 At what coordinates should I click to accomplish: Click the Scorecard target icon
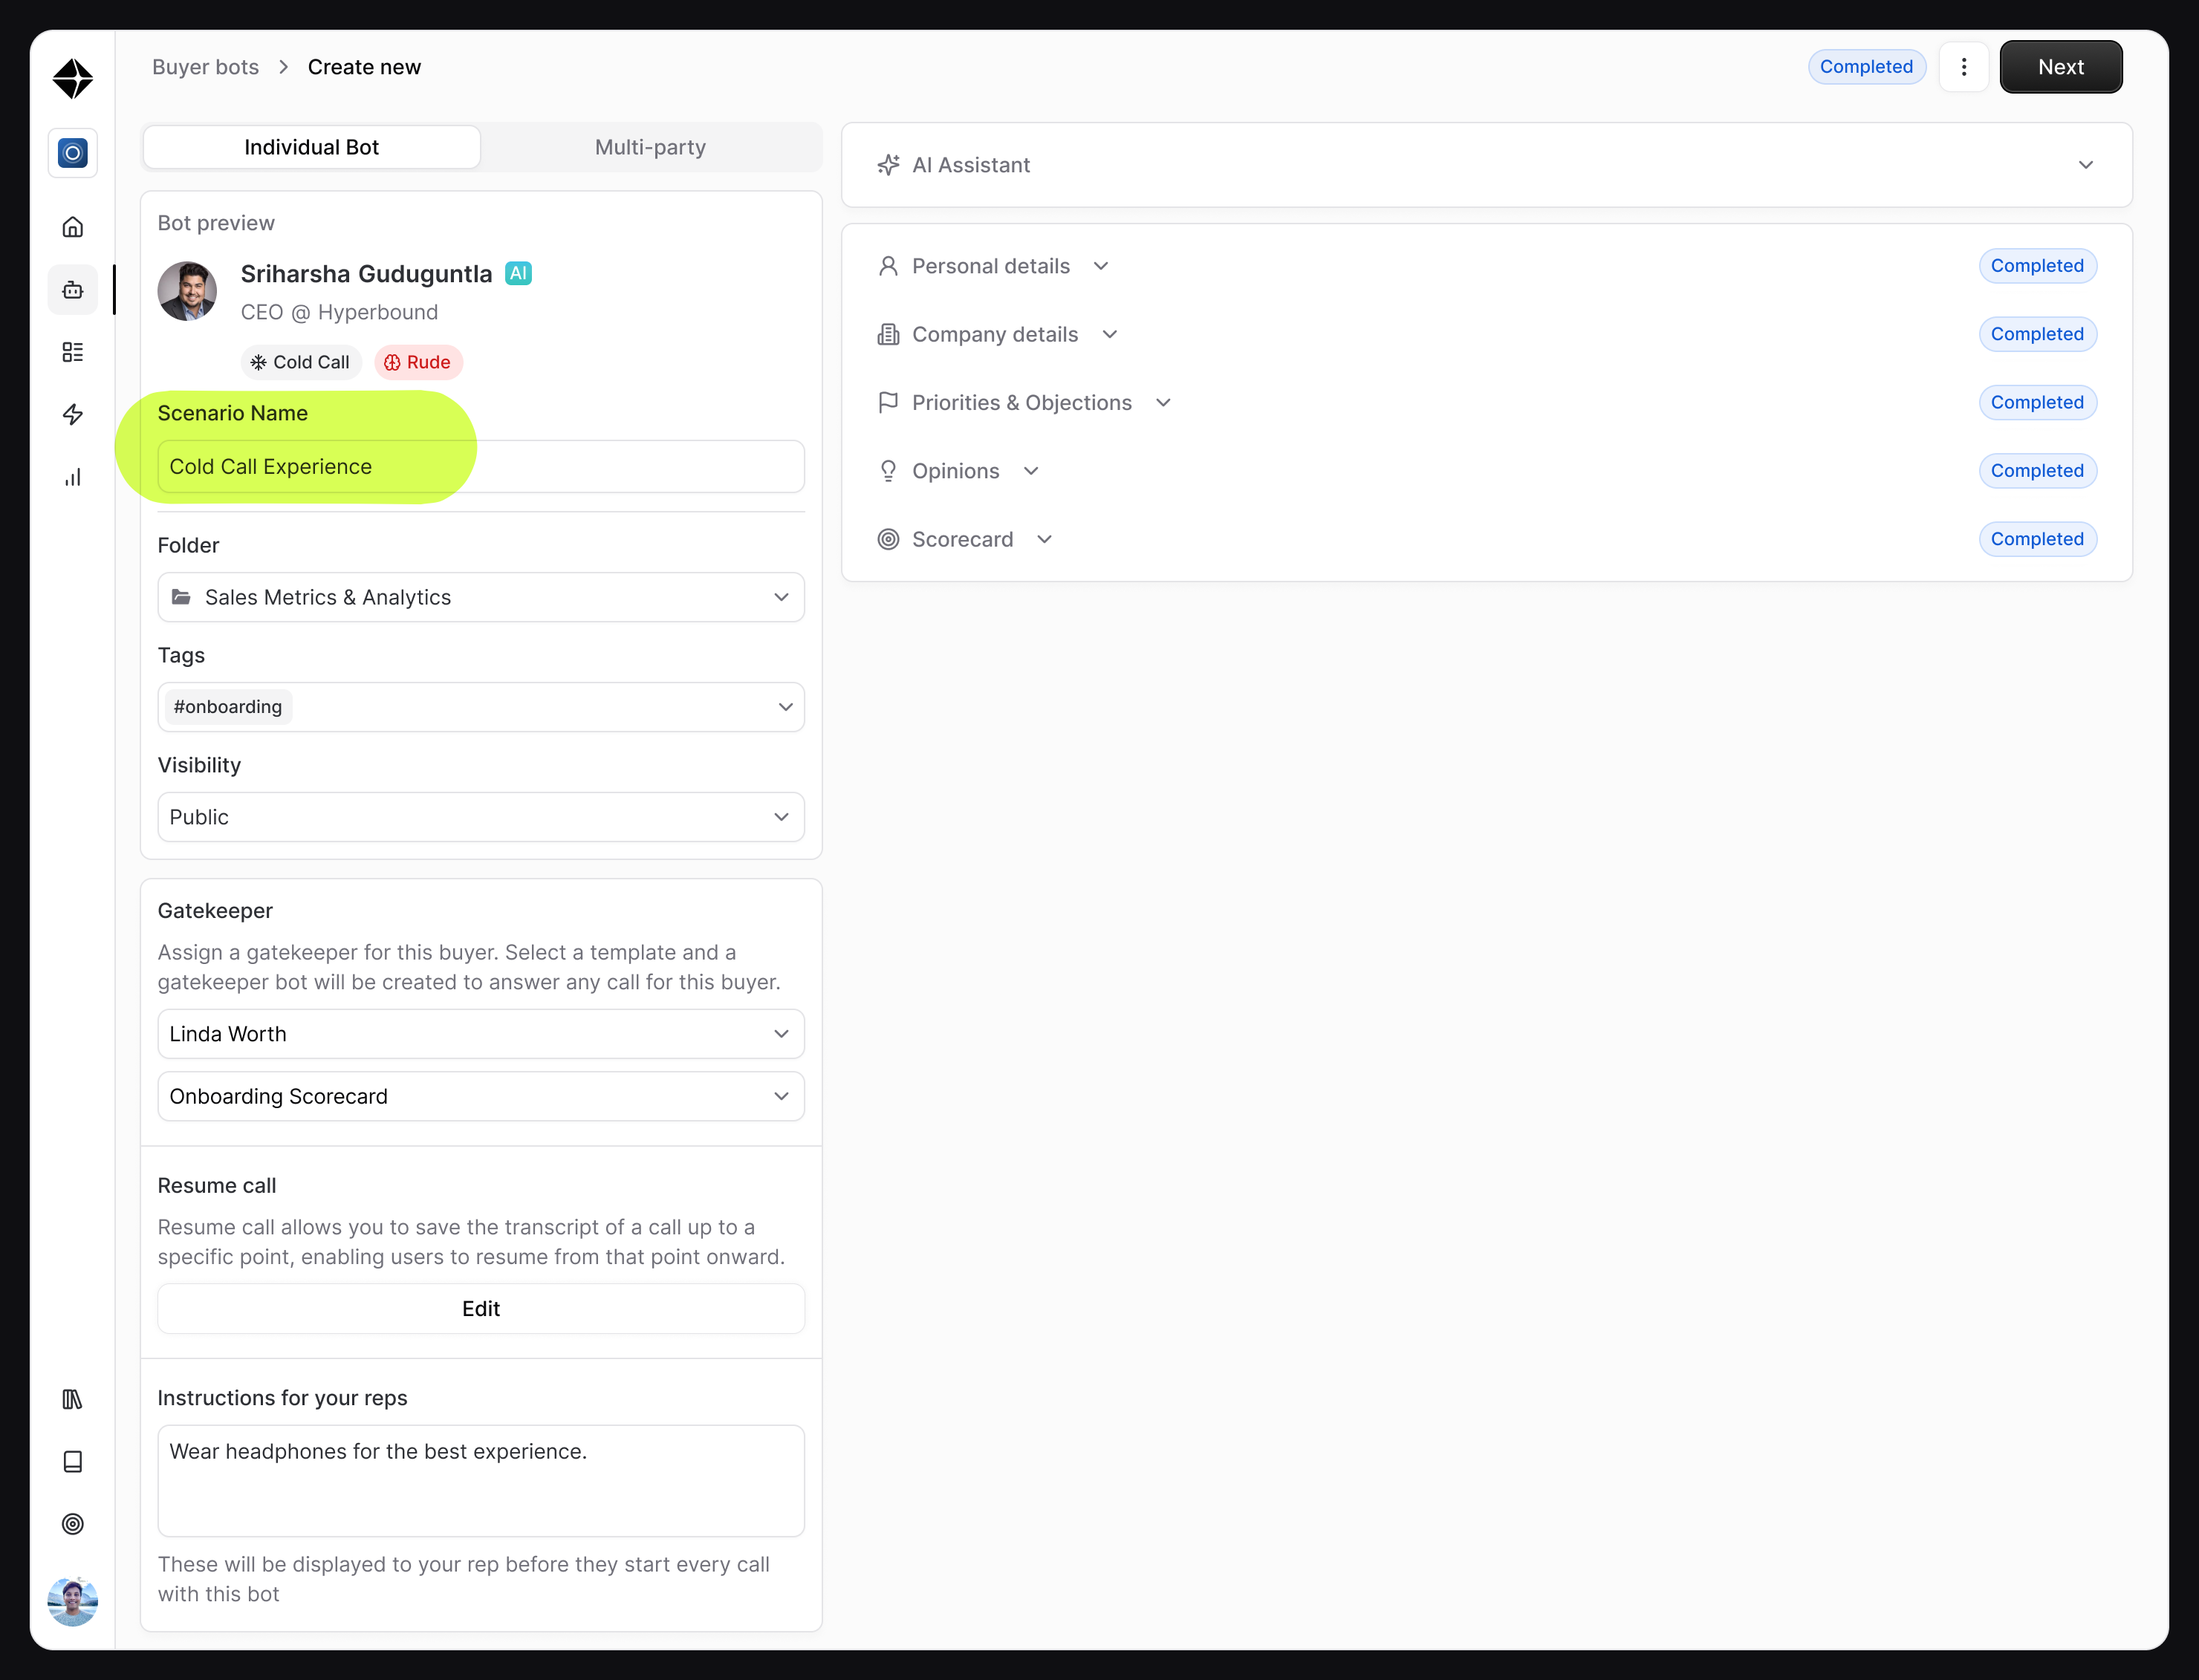(x=888, y=539)
